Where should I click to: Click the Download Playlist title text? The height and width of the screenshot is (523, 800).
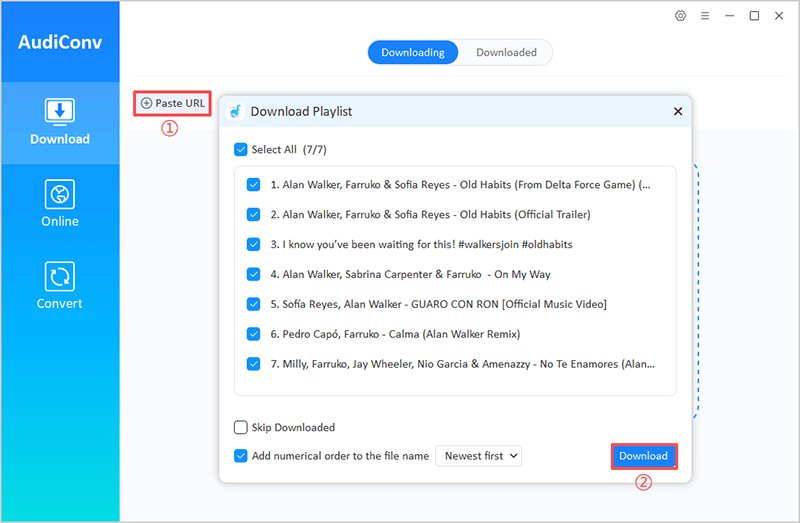tap(301, 111)
